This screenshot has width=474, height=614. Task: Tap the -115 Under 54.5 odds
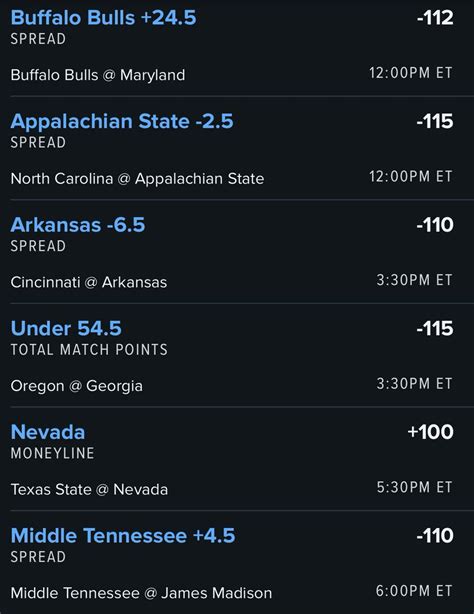pyautogui.click(x=435, y=328)
